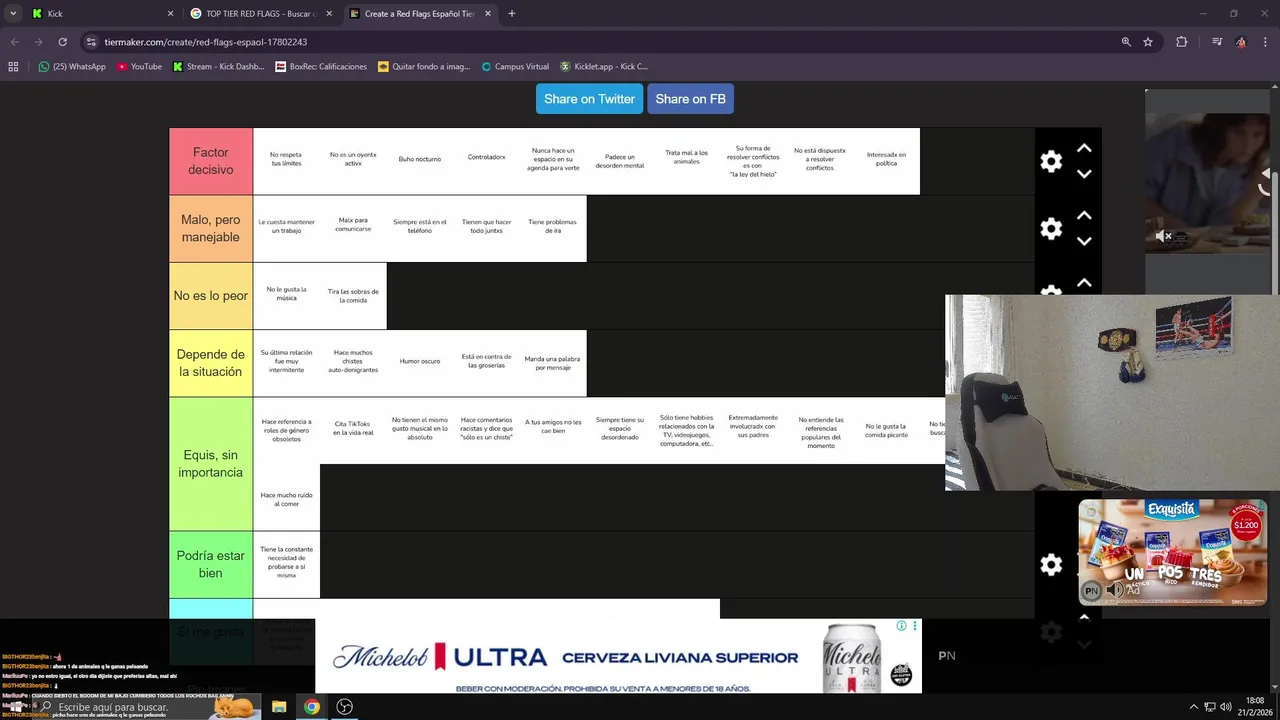Open Chrome from the Windows taskbar
The height and width of the screenshot is (720, 1280).
tap(312, 707)
